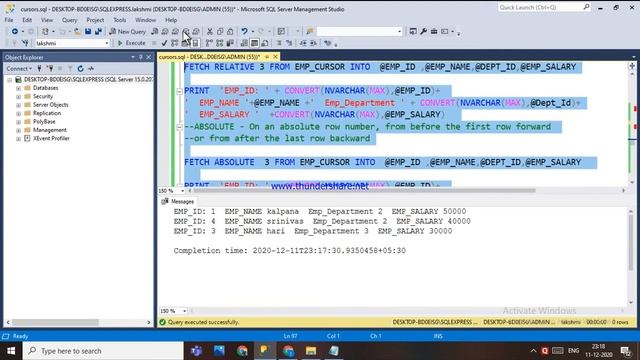Click the Display Estimated Execution Plan icon

pyautogui.click(x=175, y=43)
